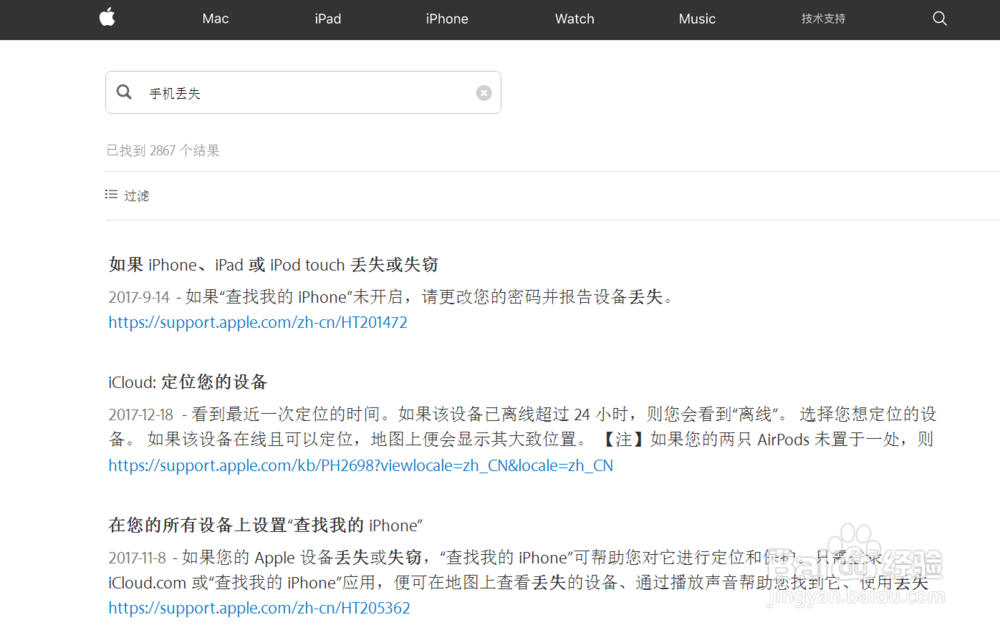Open result iCloud: 定位您的设备
This screenshot has height=630, width=1000.
point(188,382)
